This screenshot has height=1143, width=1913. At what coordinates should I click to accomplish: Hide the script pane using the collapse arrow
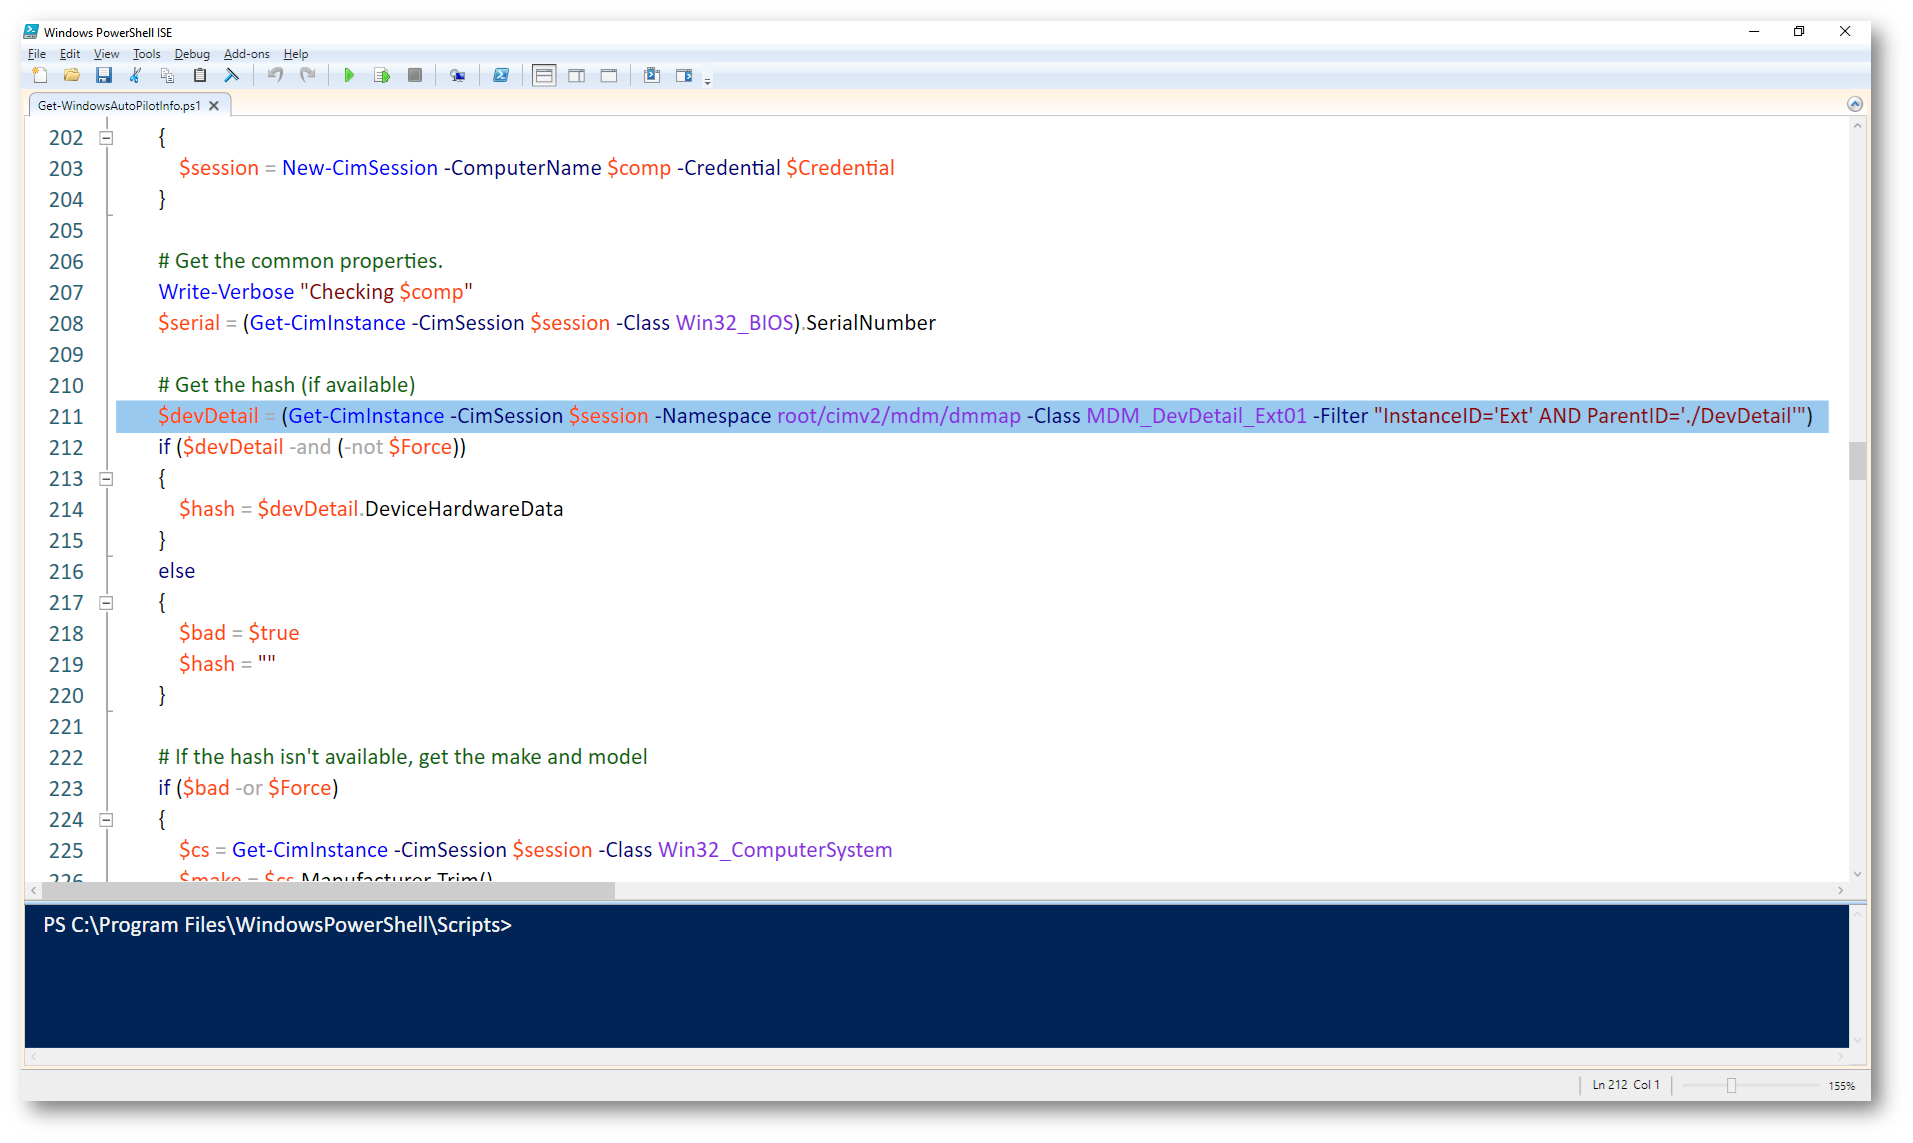tap(1854, 104)
